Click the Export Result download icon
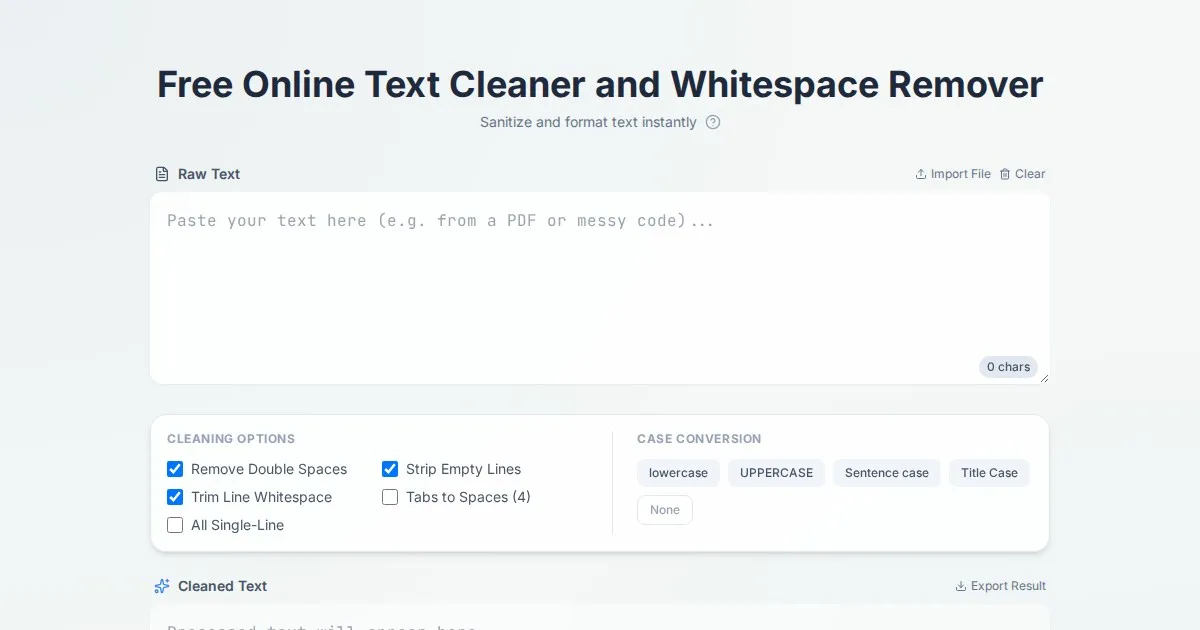This screenshot has height=630, width=1200. click(961, 586)
